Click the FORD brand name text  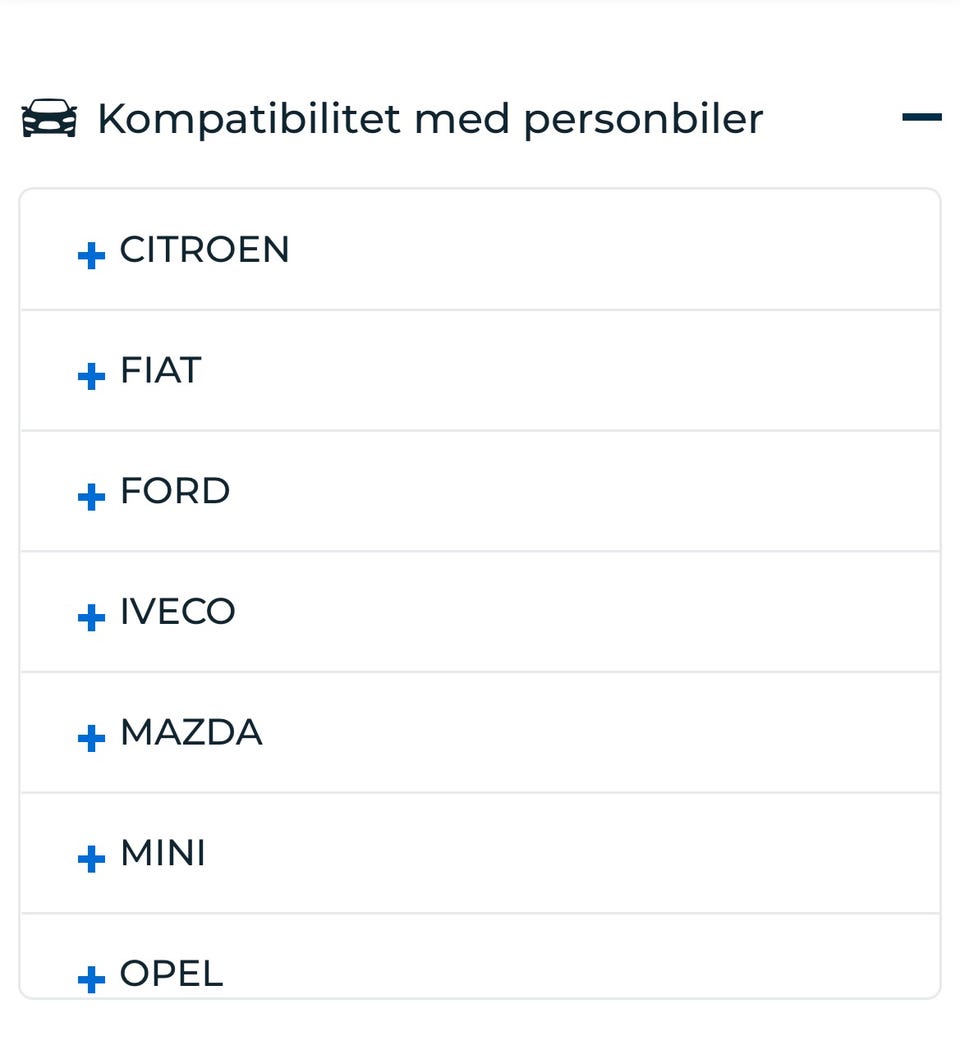point(175,491)
